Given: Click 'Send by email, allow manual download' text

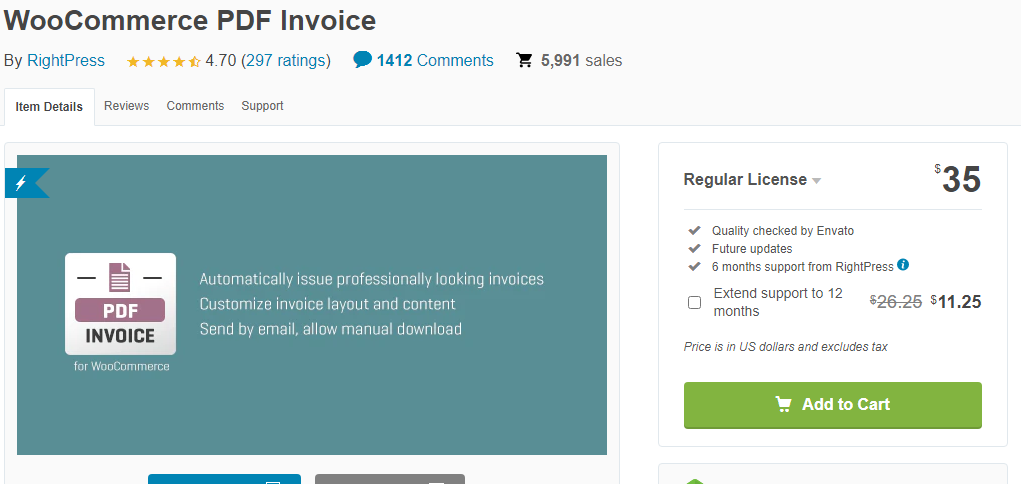Looking at the screenshot, I should (331, 329).
